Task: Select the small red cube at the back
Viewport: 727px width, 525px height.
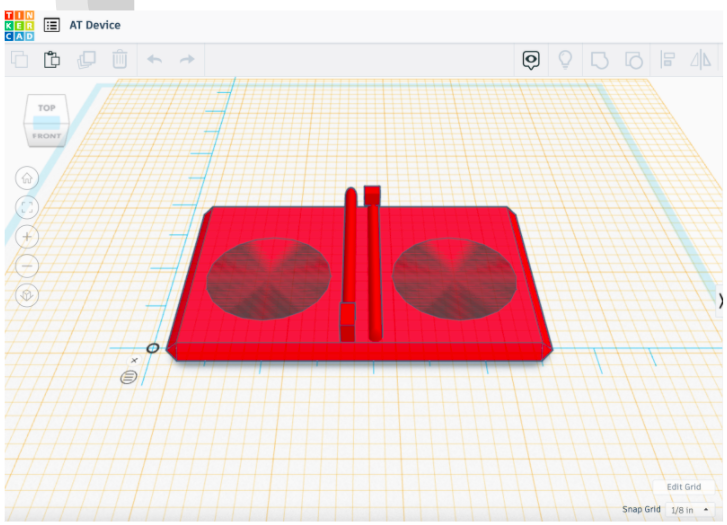Action: point(372,195)
